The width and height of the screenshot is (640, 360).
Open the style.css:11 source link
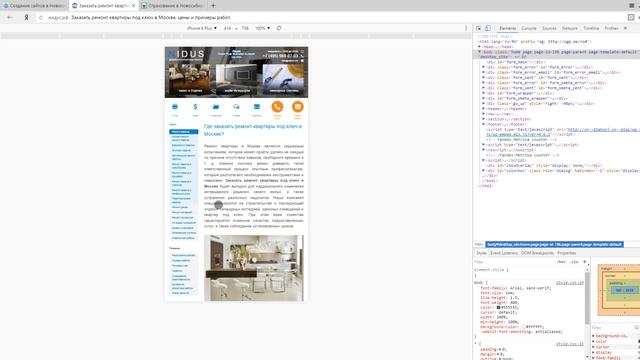click(570, 344)
